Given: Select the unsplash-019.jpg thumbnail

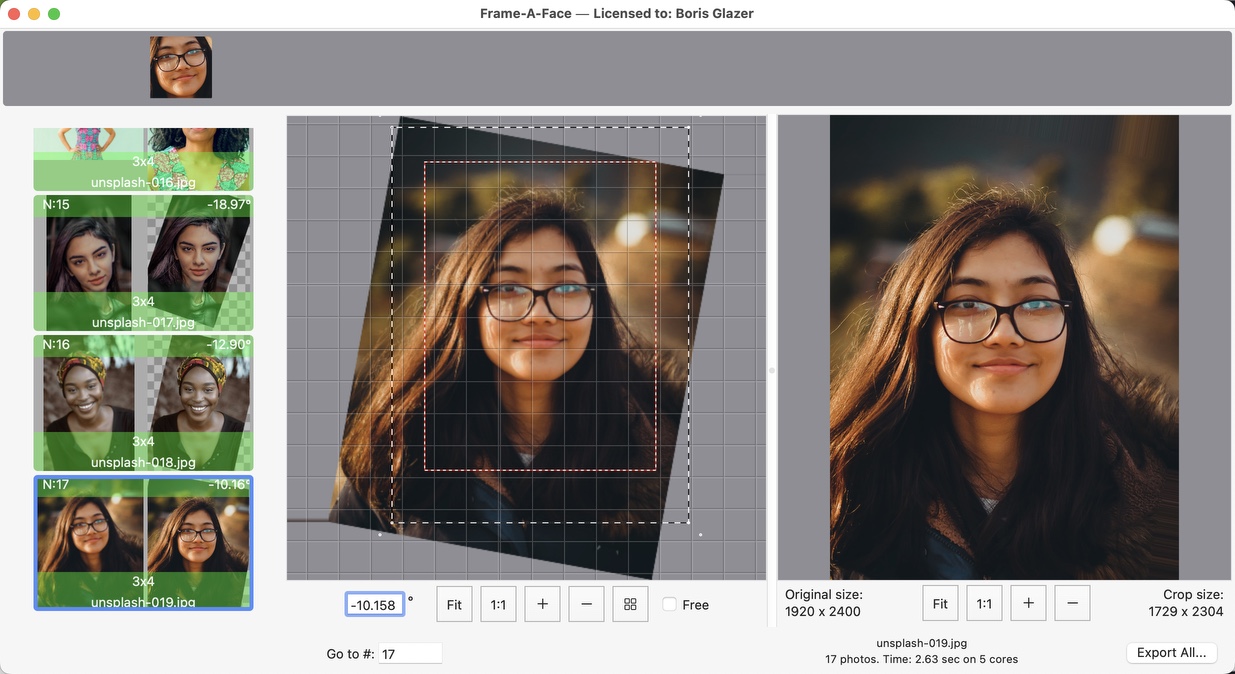Looking at the screenshot, I should (142, 542).
